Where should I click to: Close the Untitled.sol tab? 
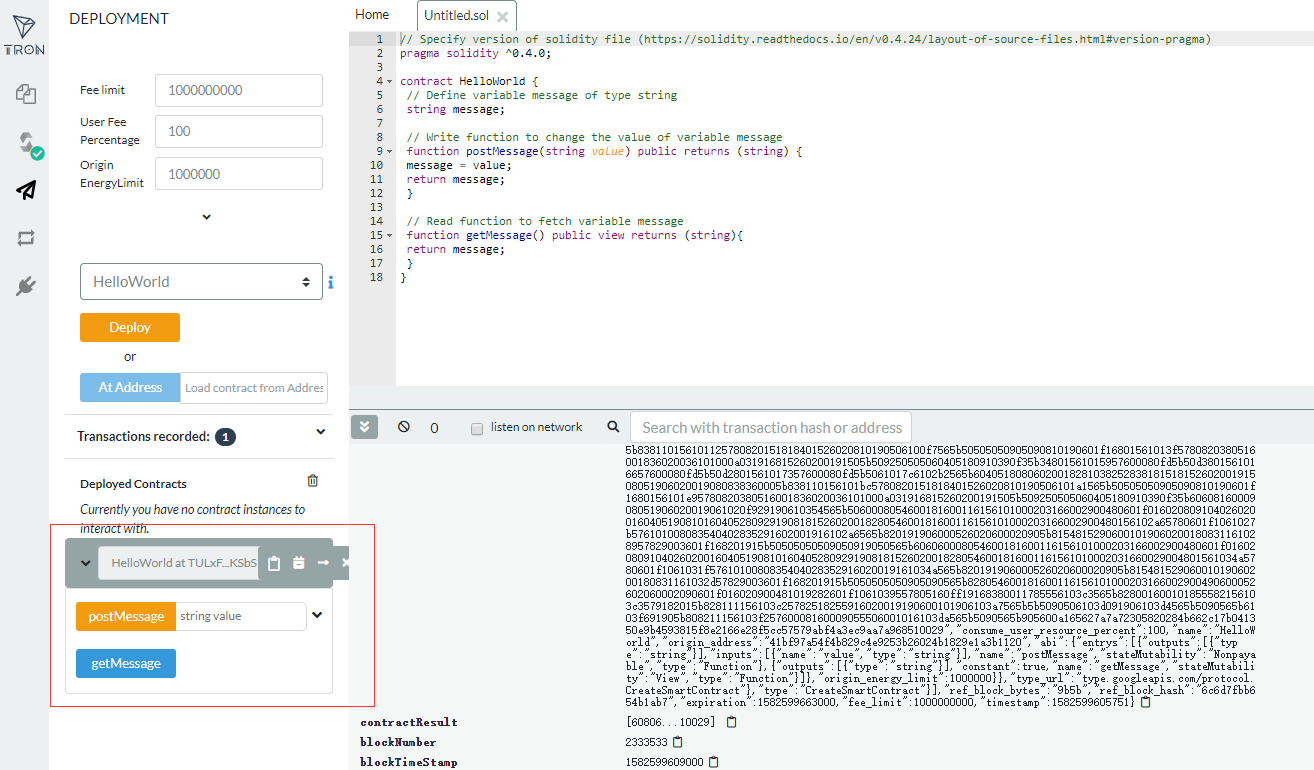502,17
